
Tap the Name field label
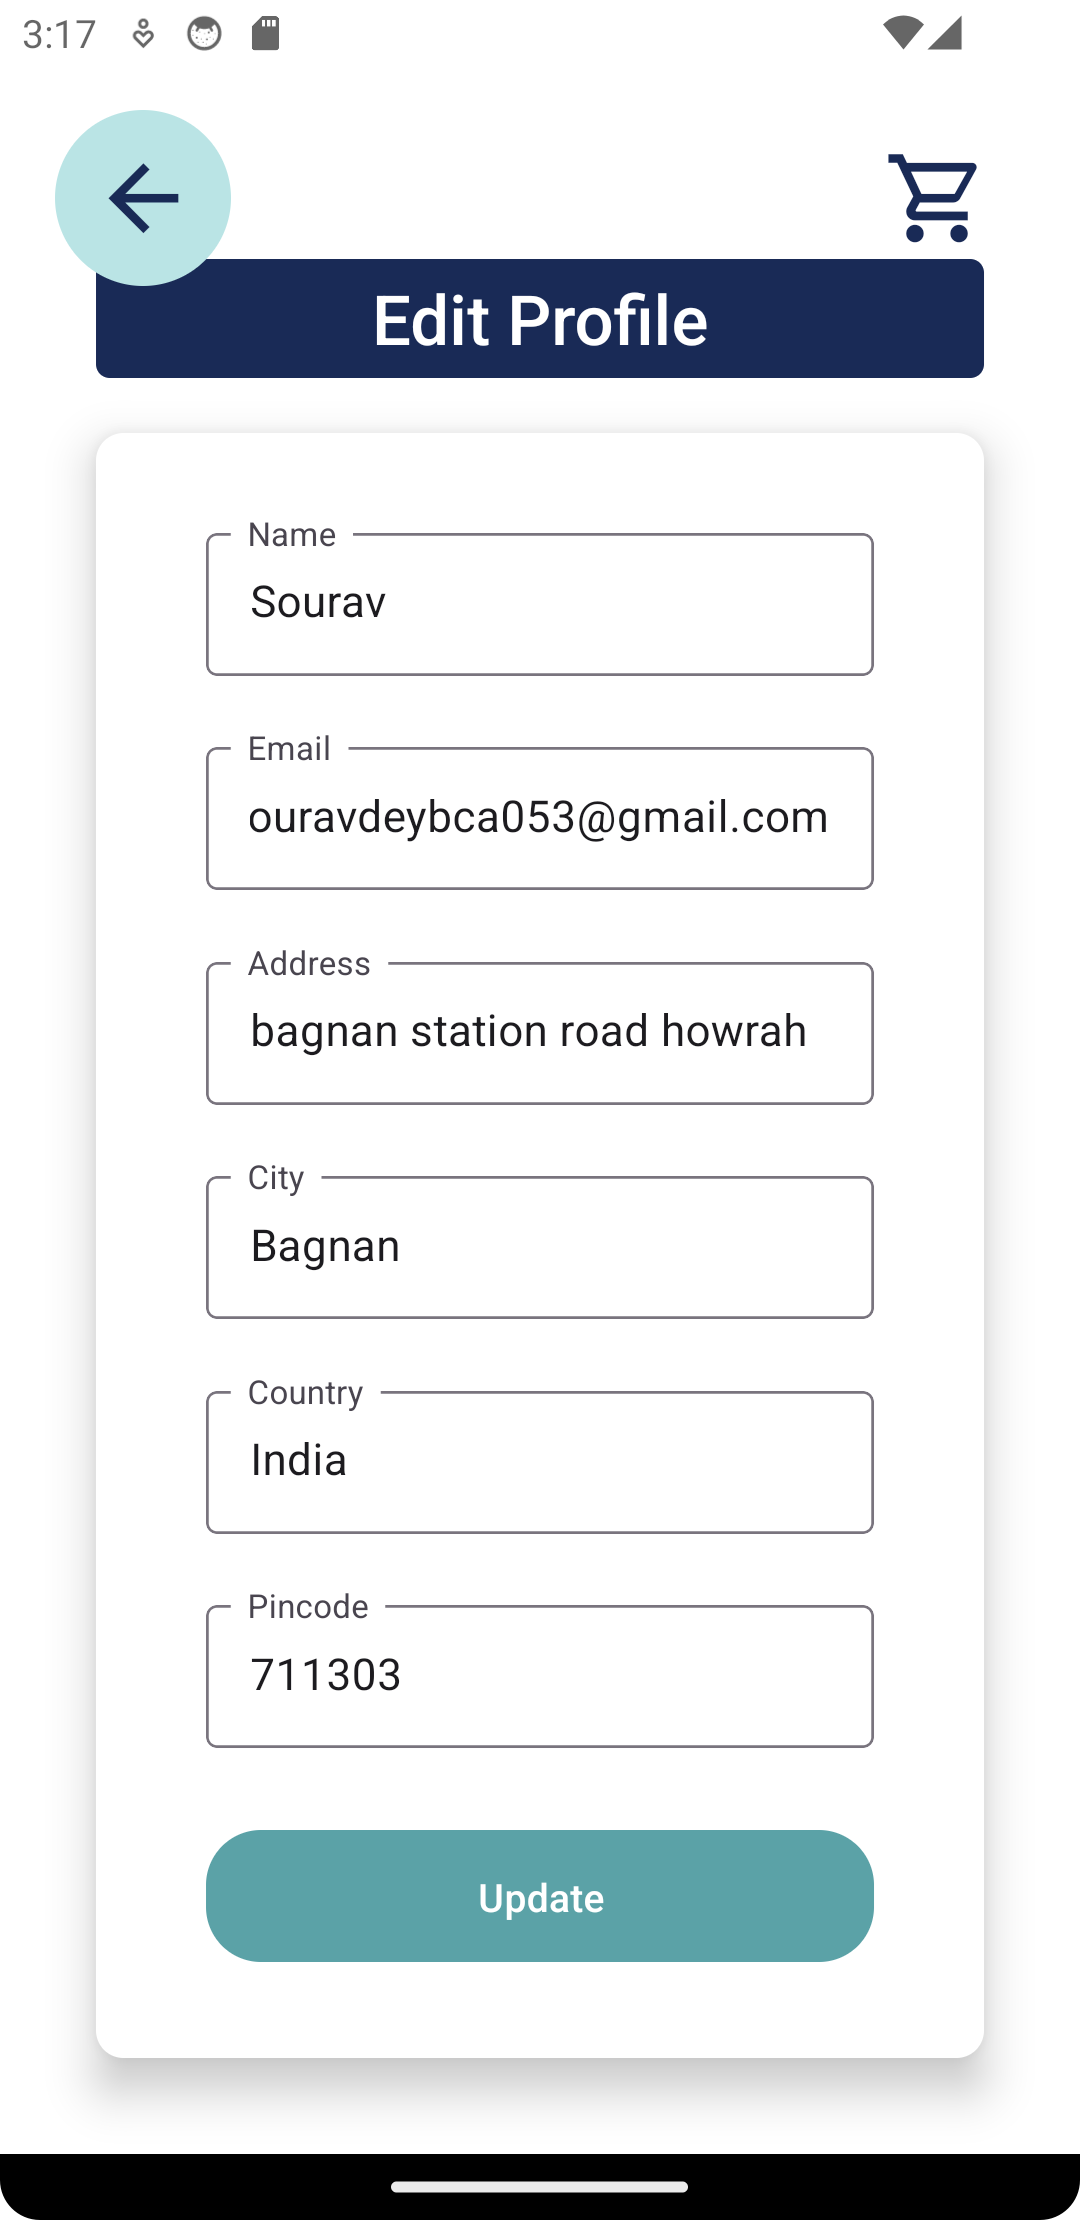point(292,535)
